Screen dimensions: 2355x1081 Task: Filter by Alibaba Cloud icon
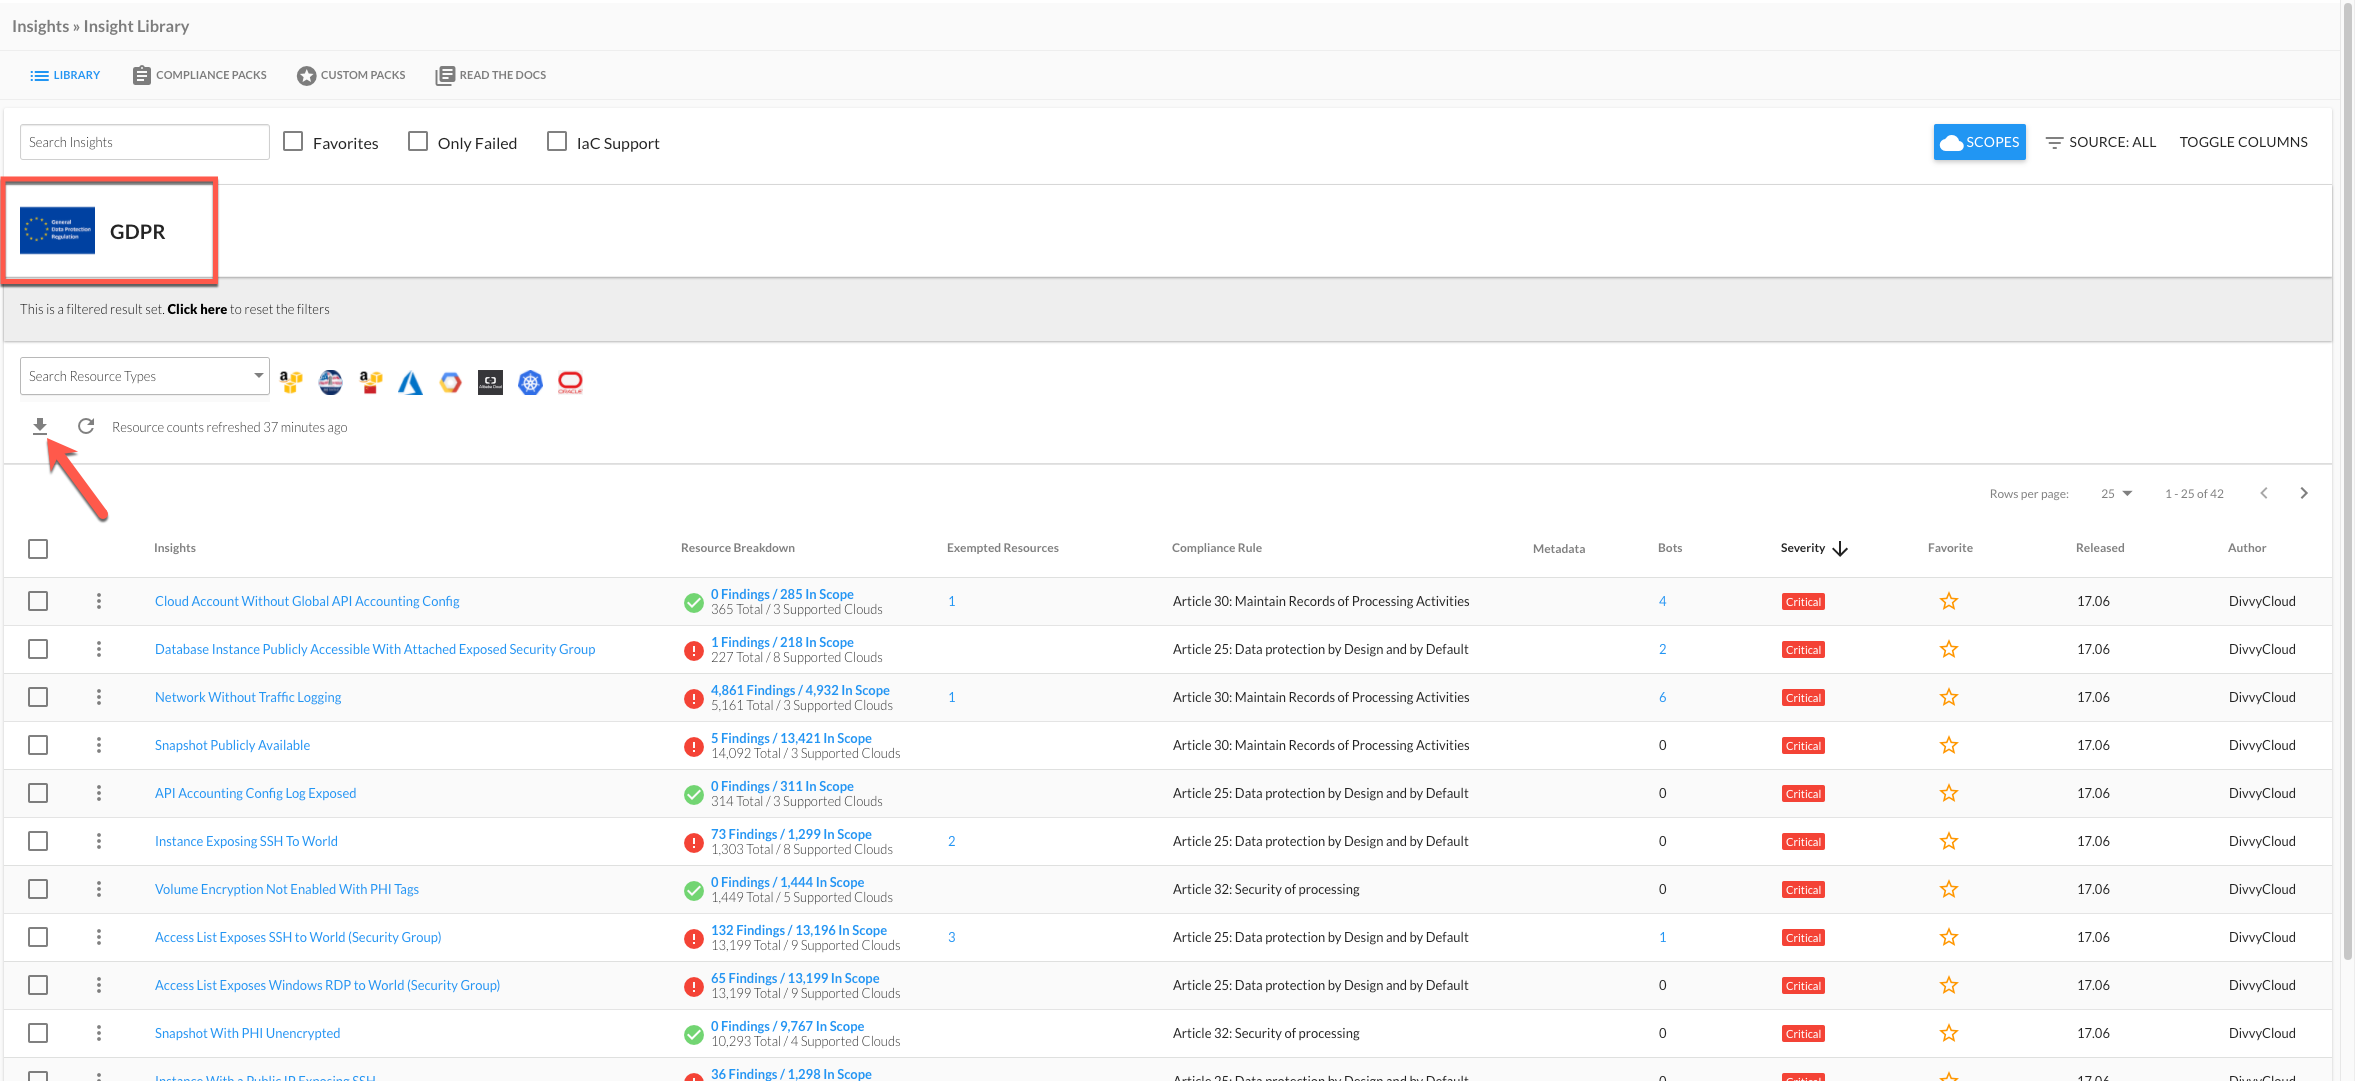click(490, 383)
